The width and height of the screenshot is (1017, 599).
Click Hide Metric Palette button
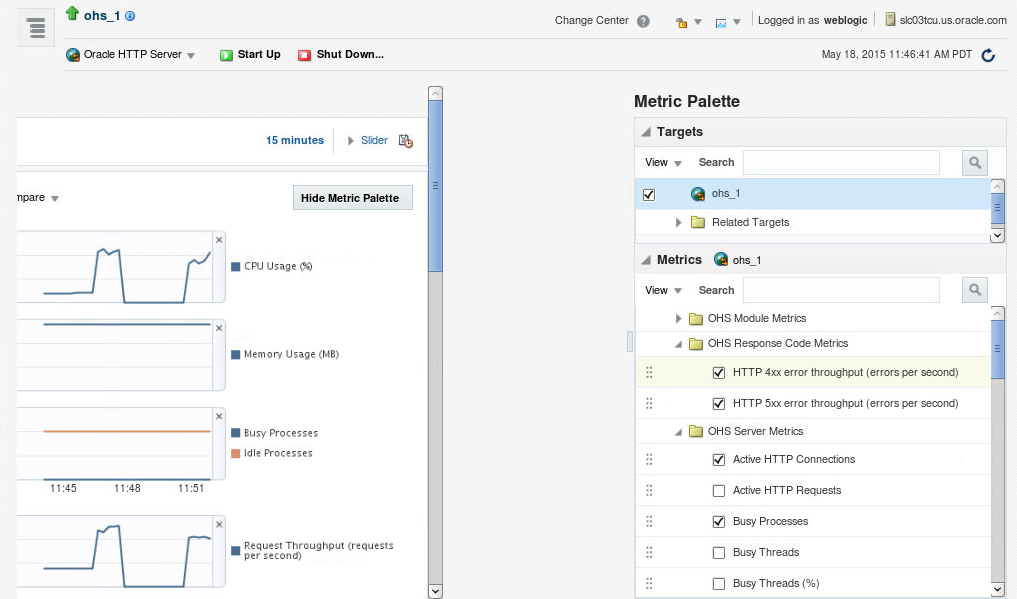352,198
